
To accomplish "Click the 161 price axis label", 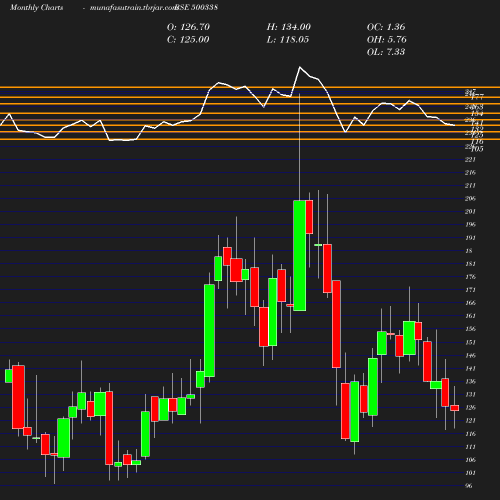I will 470,316.
